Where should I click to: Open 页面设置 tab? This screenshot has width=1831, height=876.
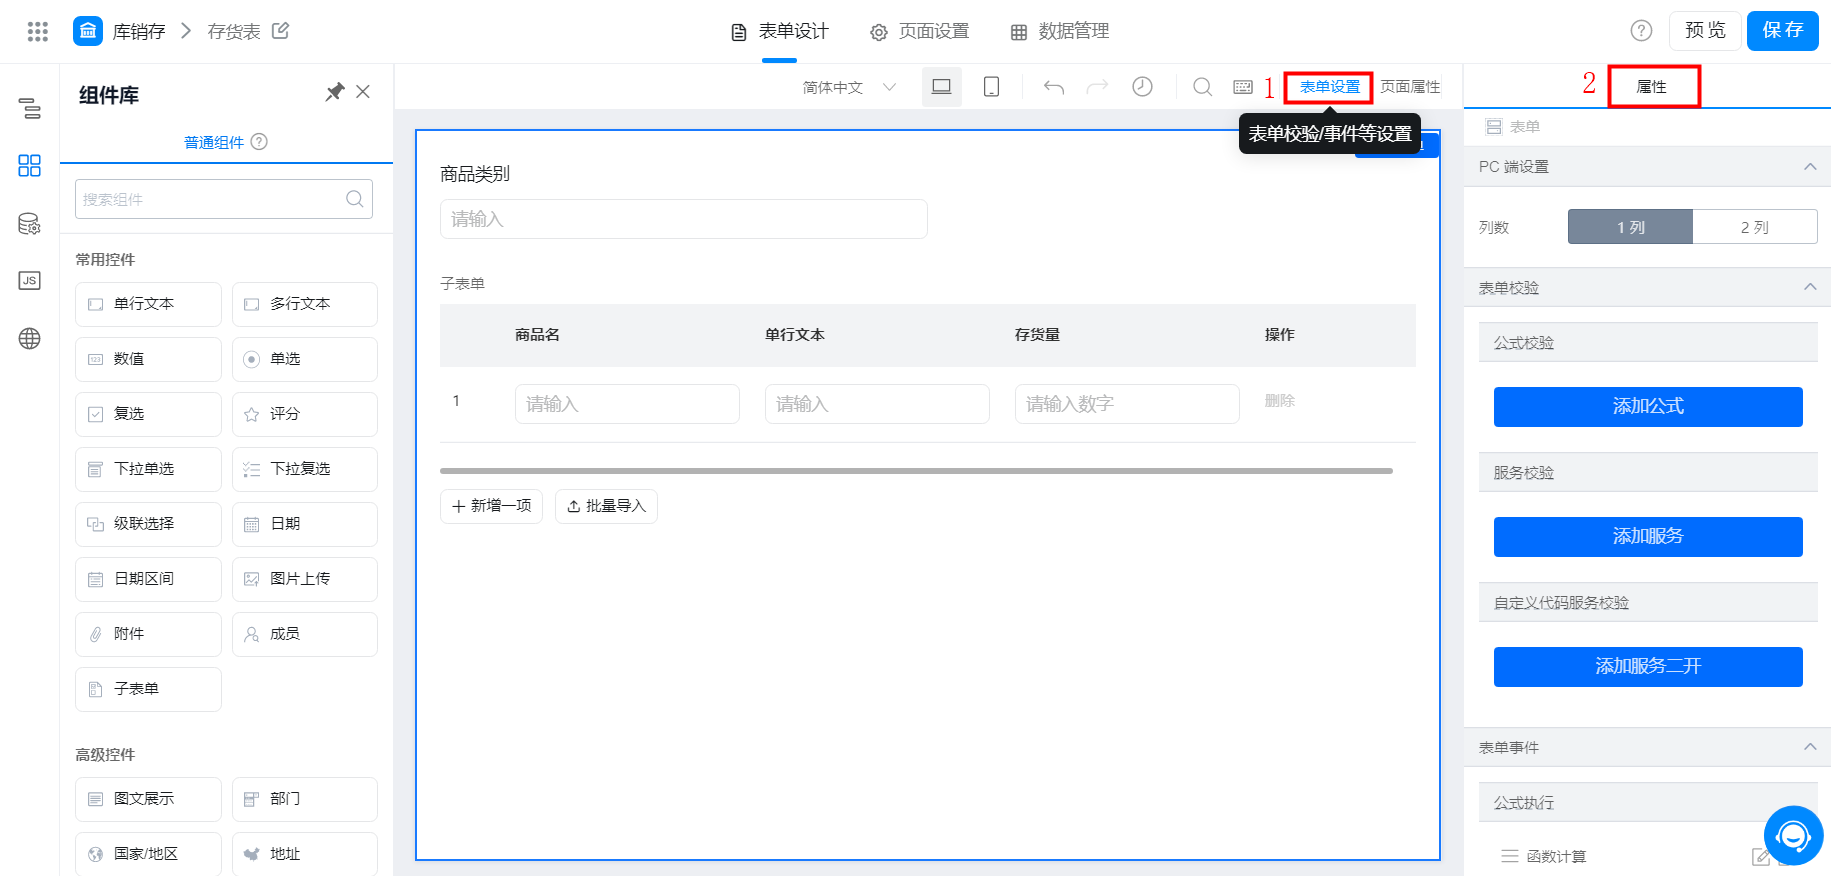click(920, 32)
